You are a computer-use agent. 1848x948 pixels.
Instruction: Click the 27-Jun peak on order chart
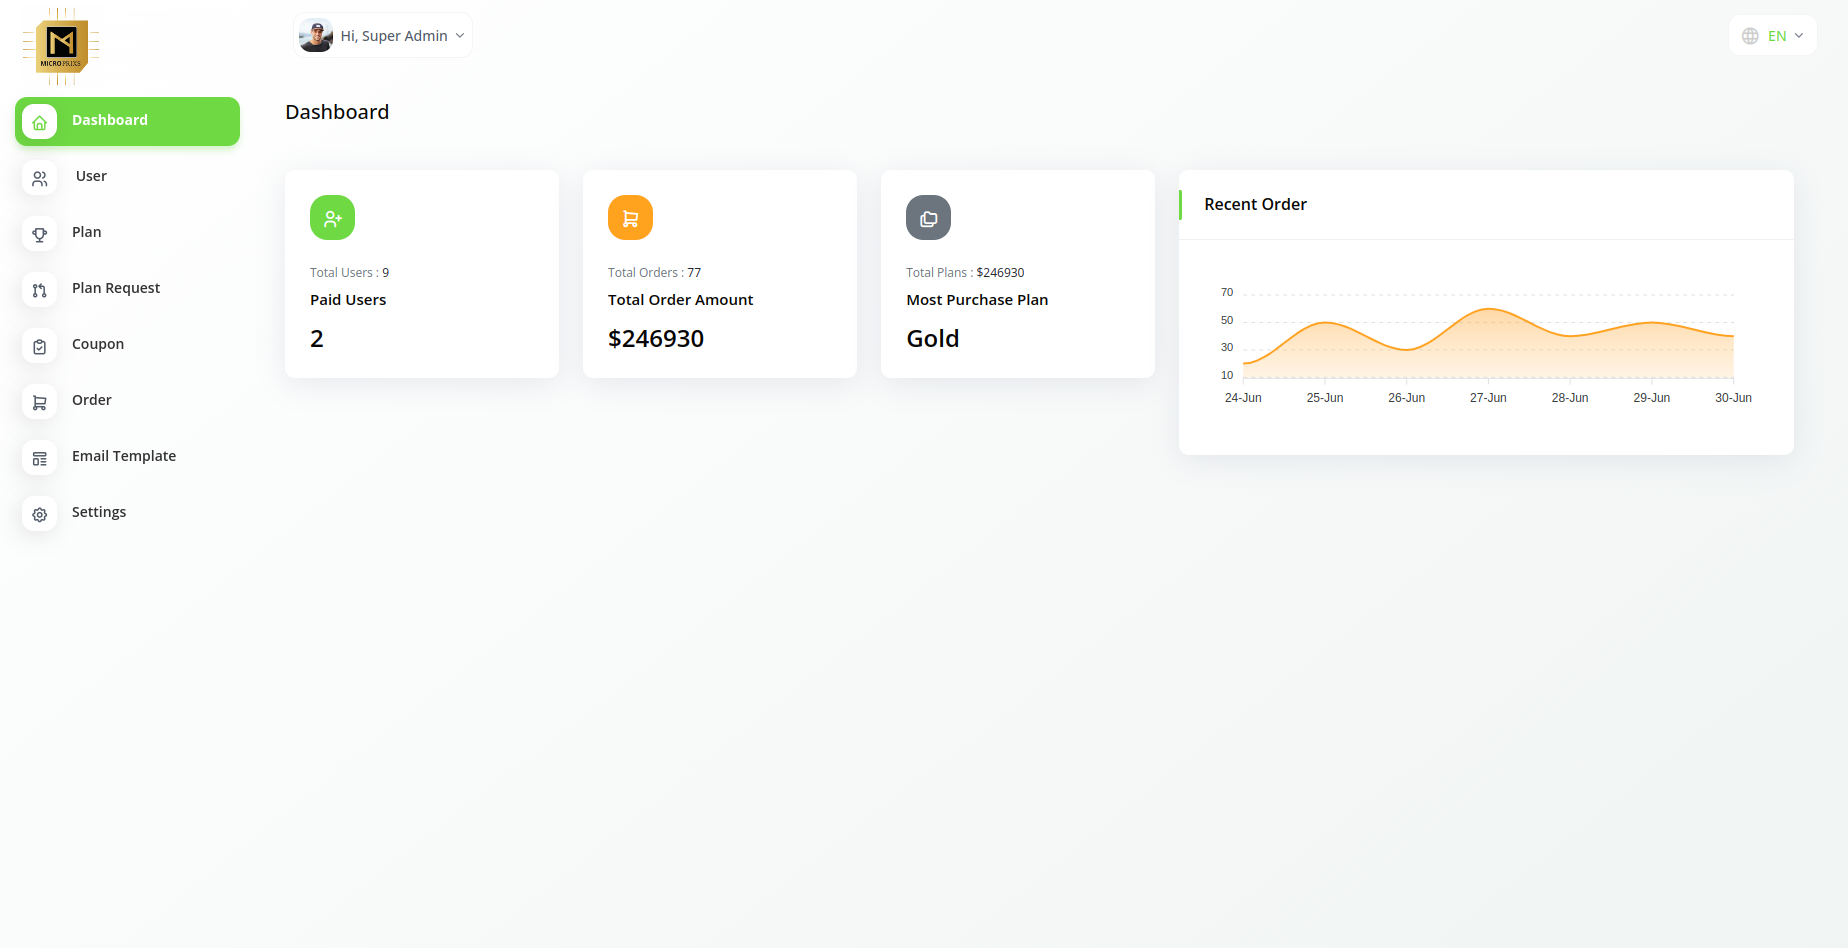[1489, 309]
